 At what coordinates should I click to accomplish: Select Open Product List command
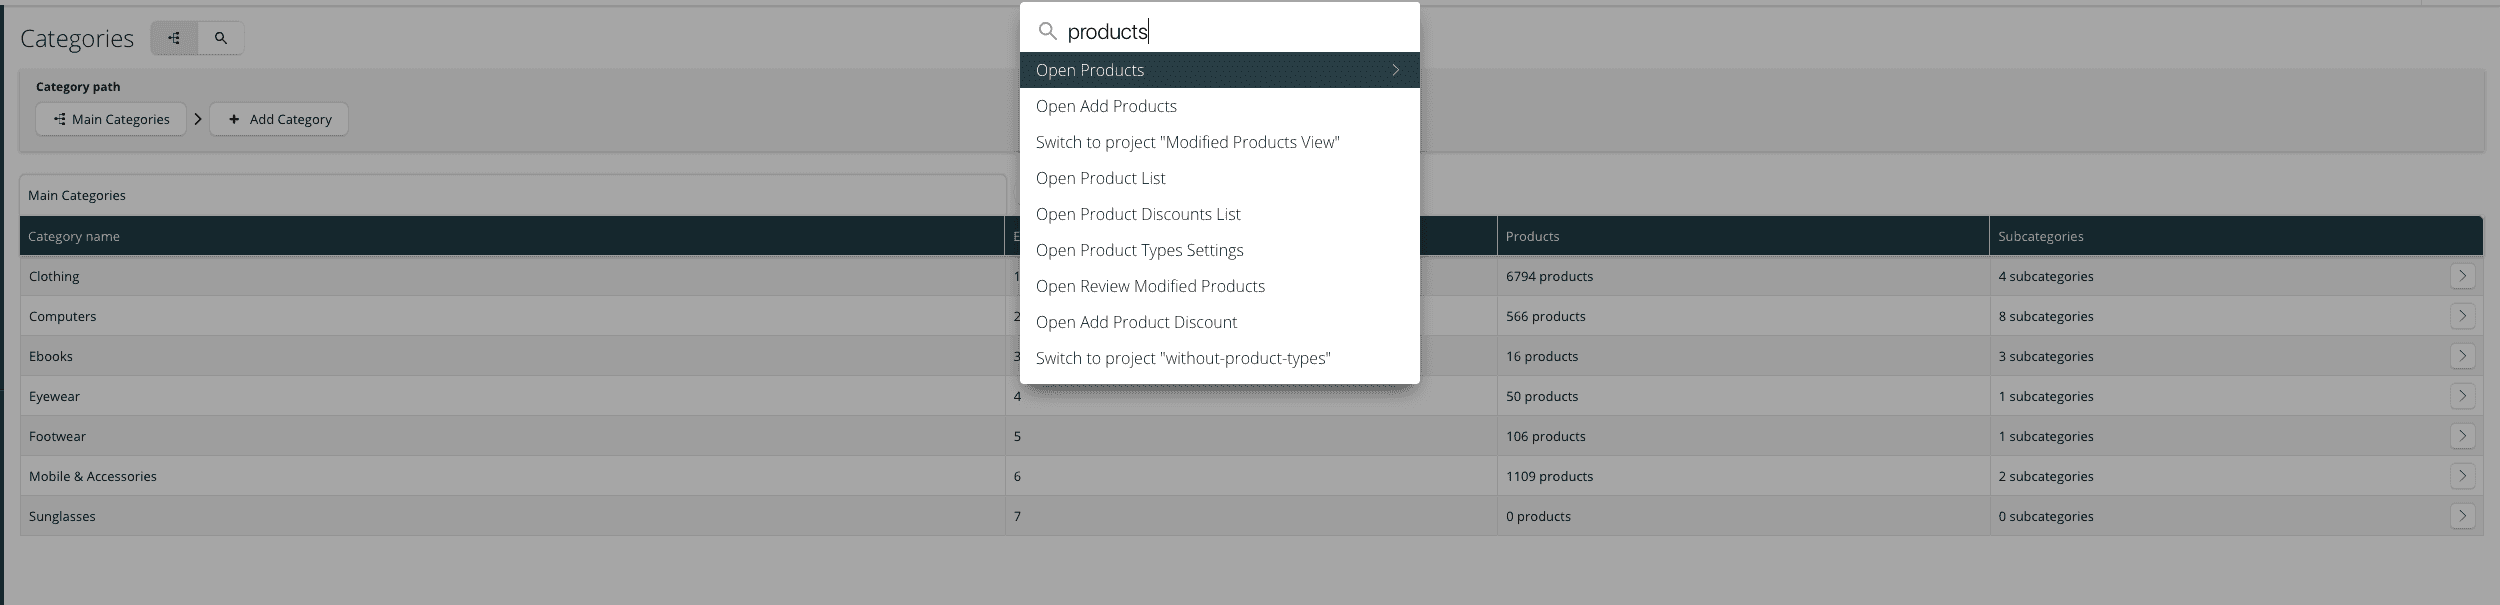1100,178
